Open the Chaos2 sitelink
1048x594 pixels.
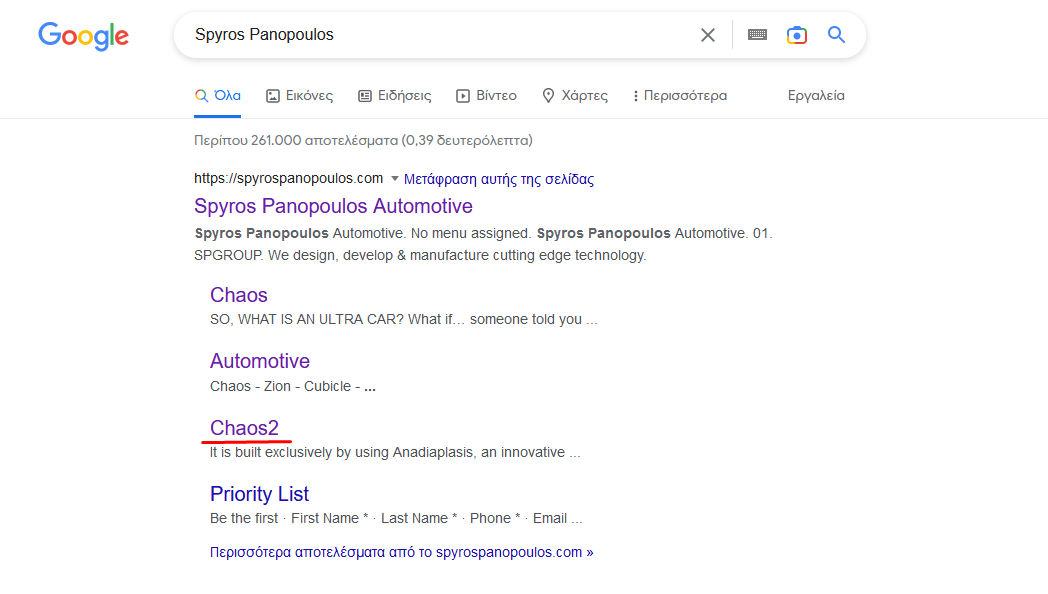(244, 428)
